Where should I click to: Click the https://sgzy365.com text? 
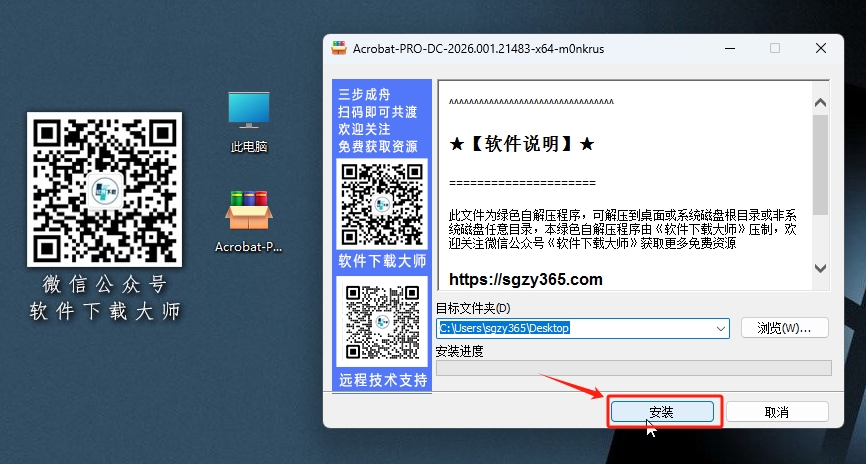coord(526,280)
